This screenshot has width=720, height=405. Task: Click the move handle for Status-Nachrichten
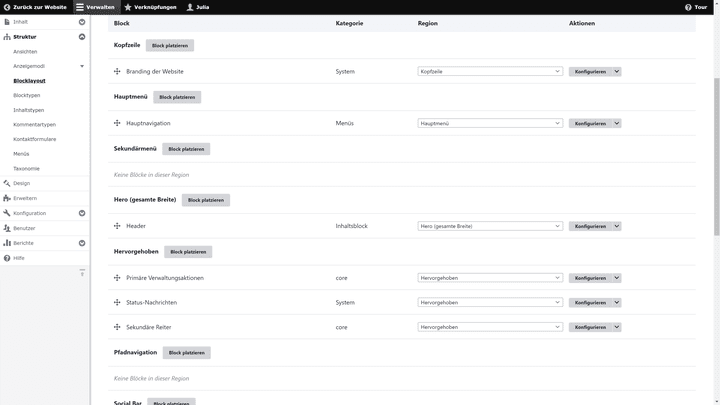117,302
